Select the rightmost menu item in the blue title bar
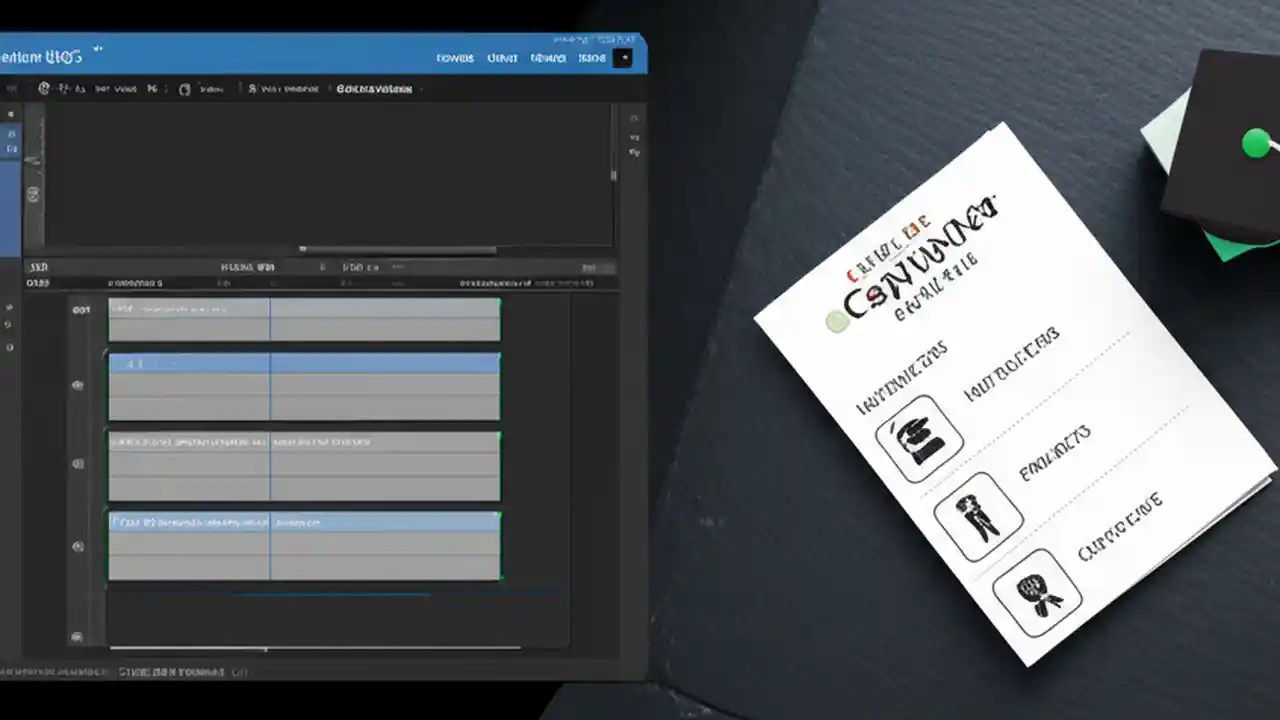The image size is (1280, 720). pos(592,58)
